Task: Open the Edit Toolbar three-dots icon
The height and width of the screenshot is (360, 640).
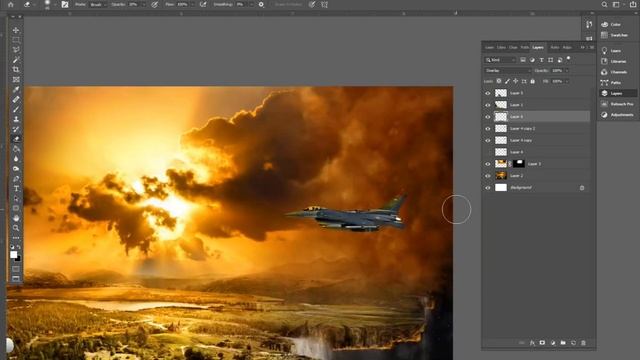Action: 16,238
